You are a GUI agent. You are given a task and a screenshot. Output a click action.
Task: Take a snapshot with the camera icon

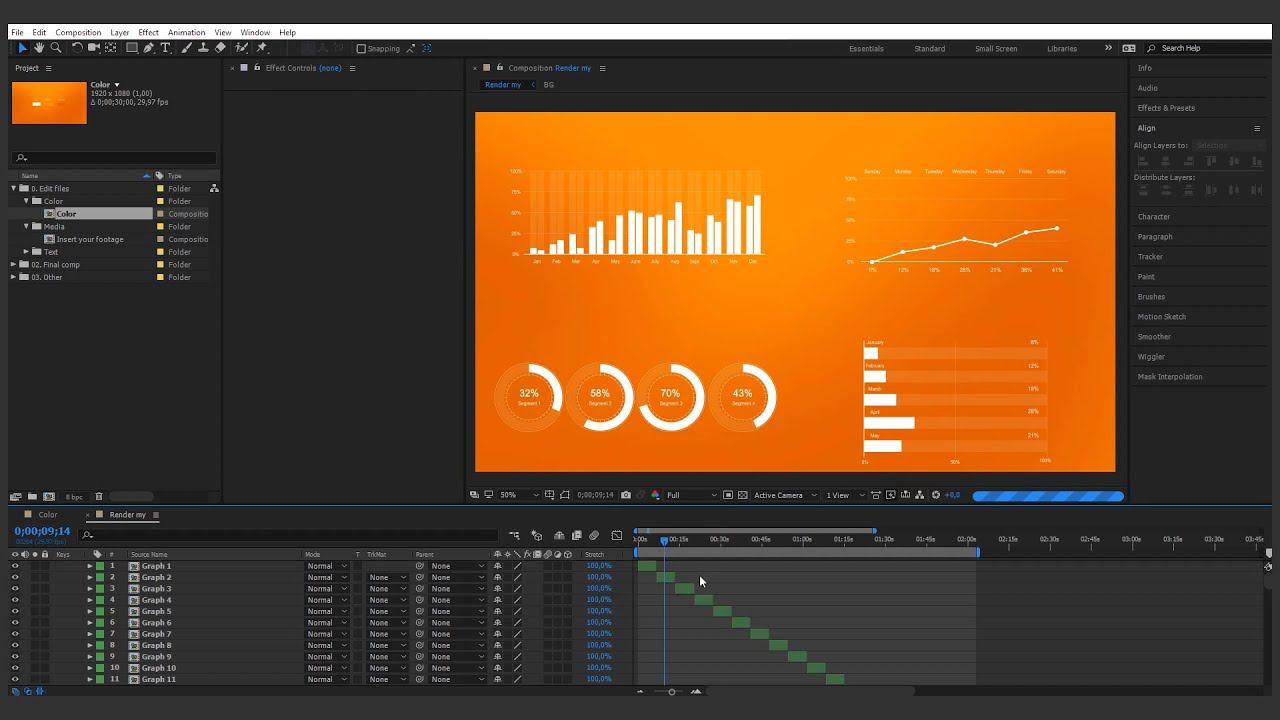[x=626, y=495]
